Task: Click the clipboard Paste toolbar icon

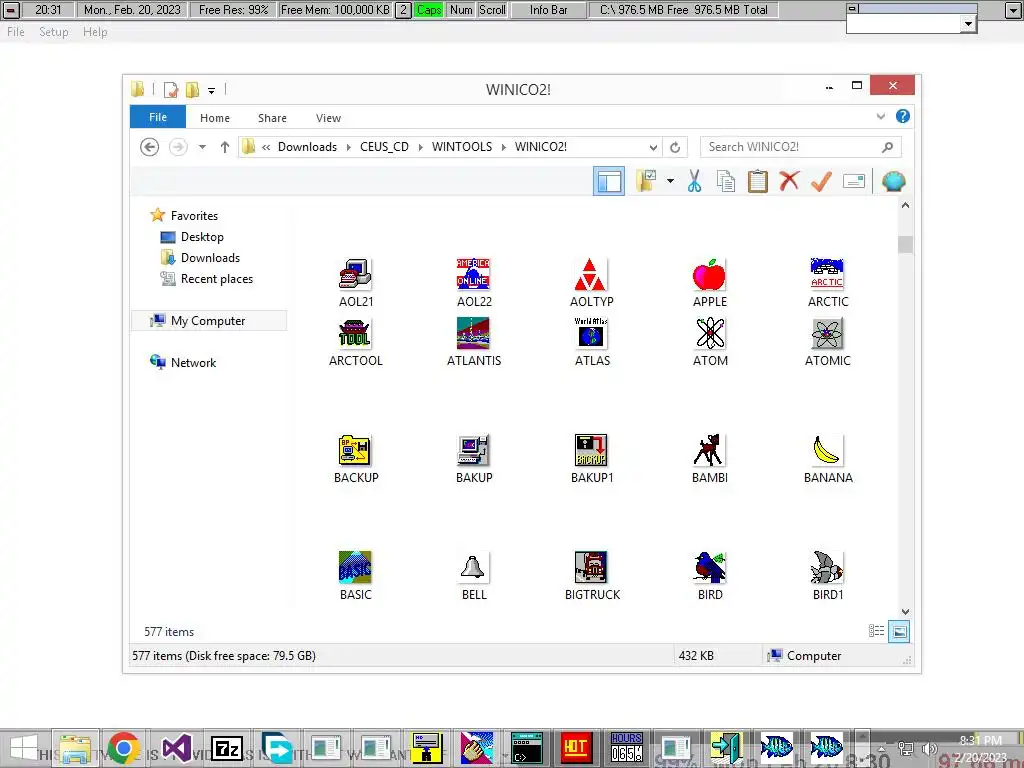Action: (758, 181)
